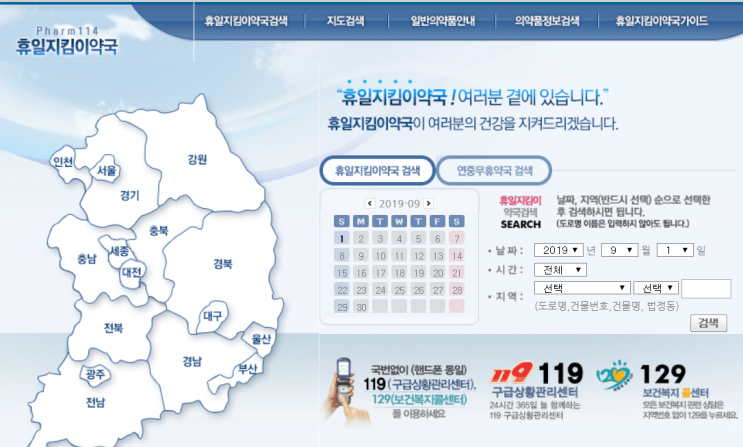Click the 구급상황관리센터 heading text
Image resolution: width=743 pixels, height=447 pixels.
pos(535,392)
